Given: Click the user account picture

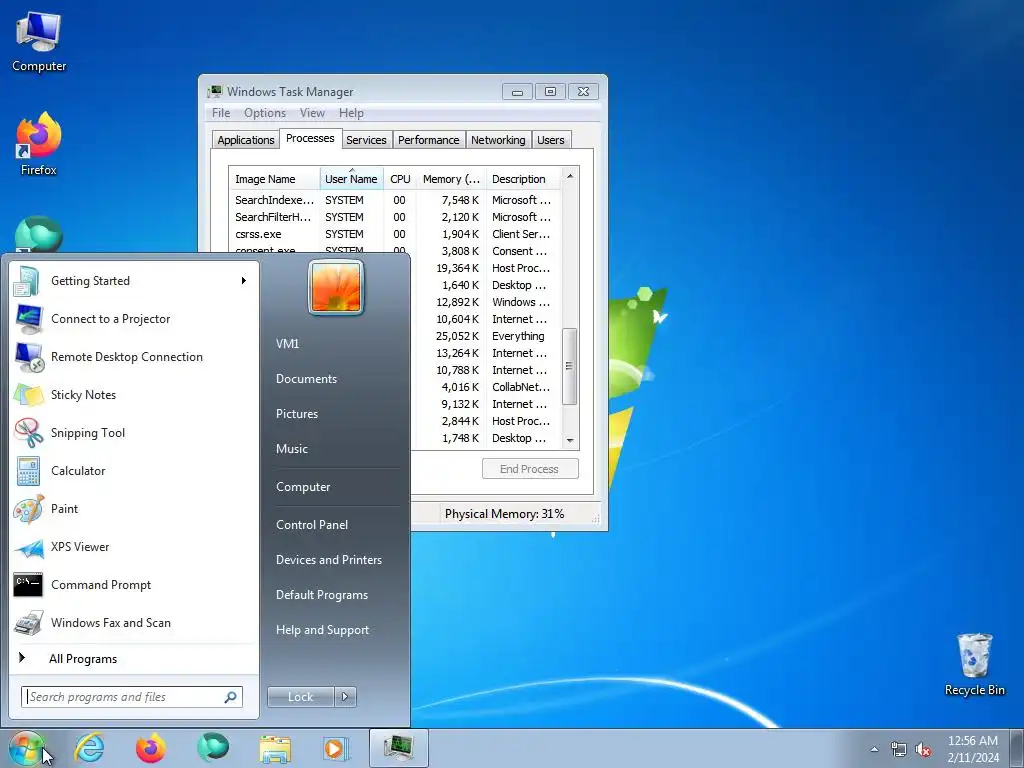Looking at the screenshot, I should [x=336, y=287].
